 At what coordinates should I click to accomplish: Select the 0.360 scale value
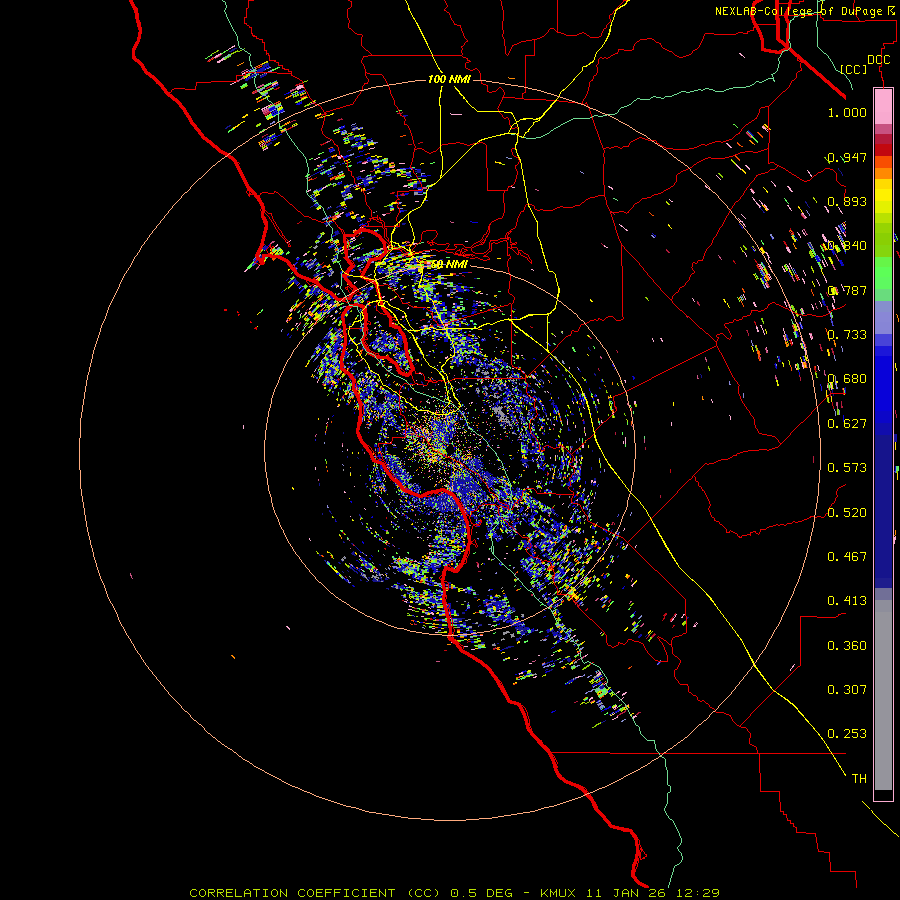tap(847, 646)
